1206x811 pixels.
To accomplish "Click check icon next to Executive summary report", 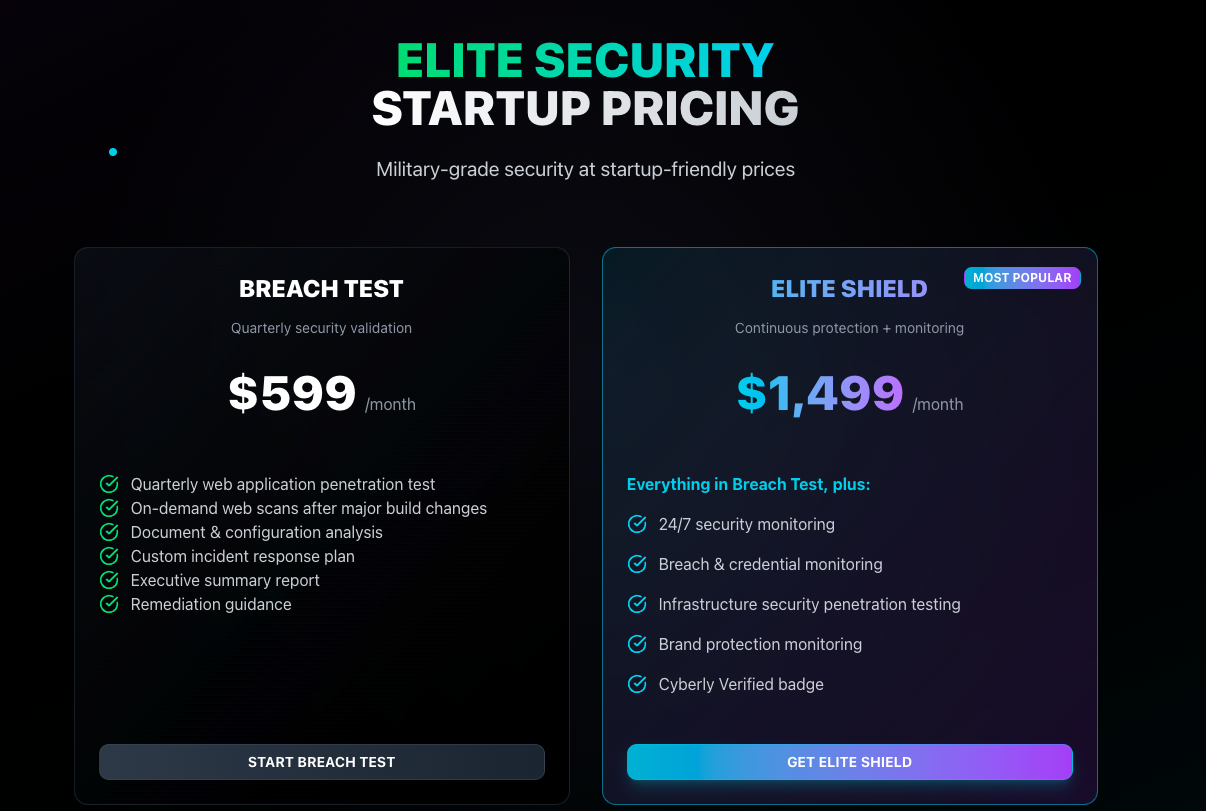I will pyautogui.click(x=110, y=580).
